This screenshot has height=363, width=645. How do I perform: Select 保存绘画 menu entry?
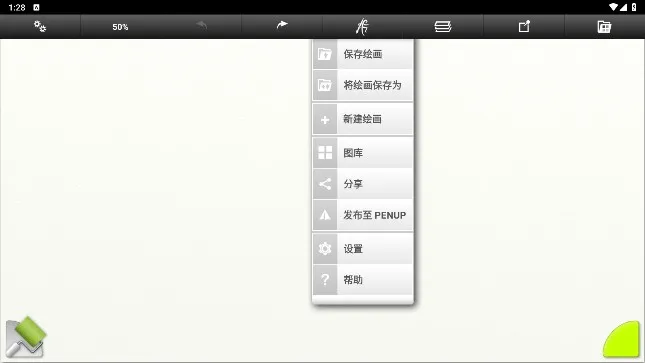[362, 54]
